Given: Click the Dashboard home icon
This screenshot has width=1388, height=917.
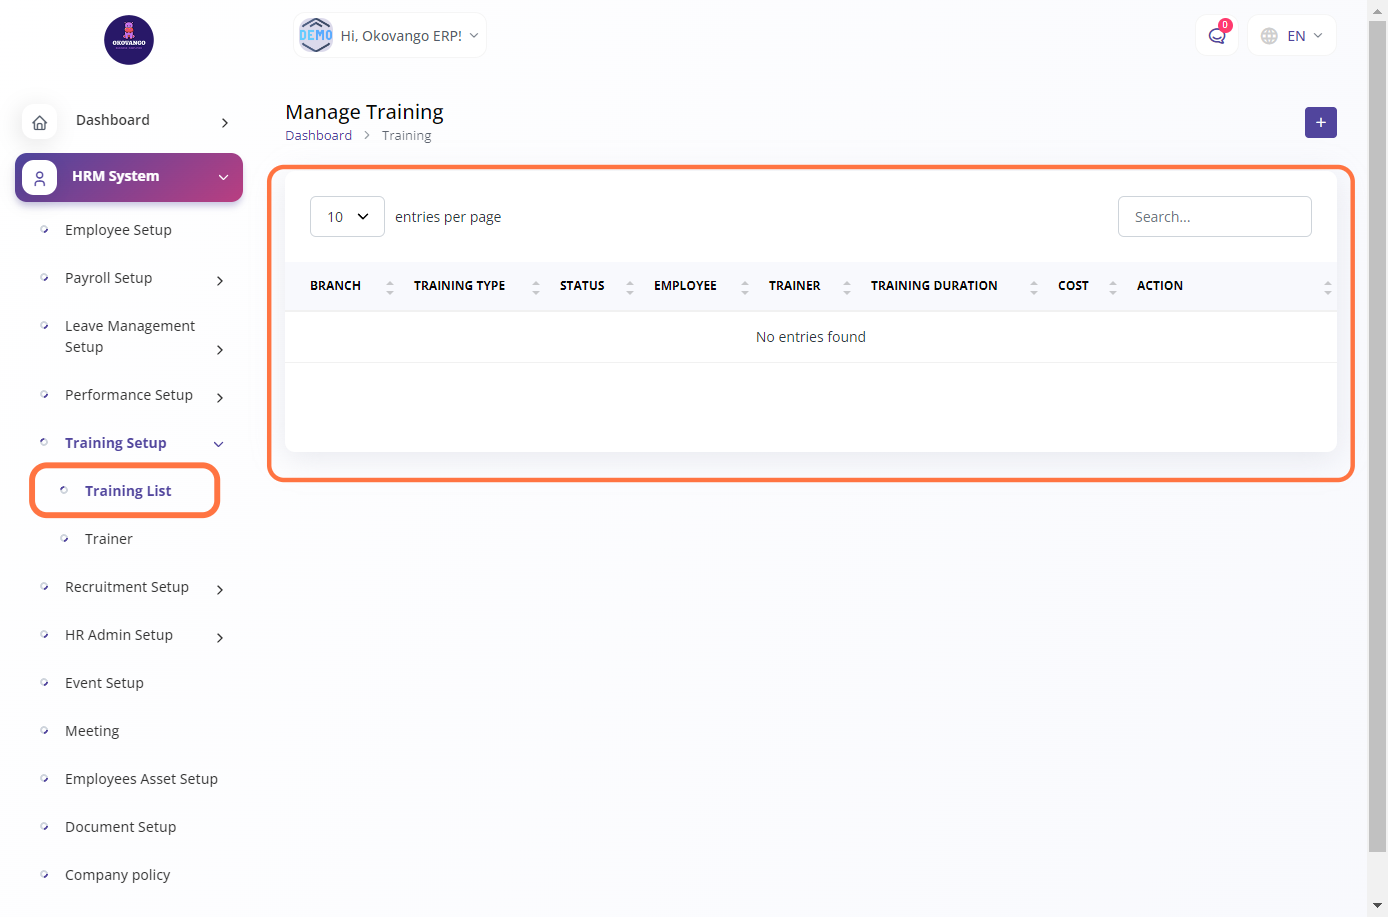Looking at the screenshot, I should 40,122.
